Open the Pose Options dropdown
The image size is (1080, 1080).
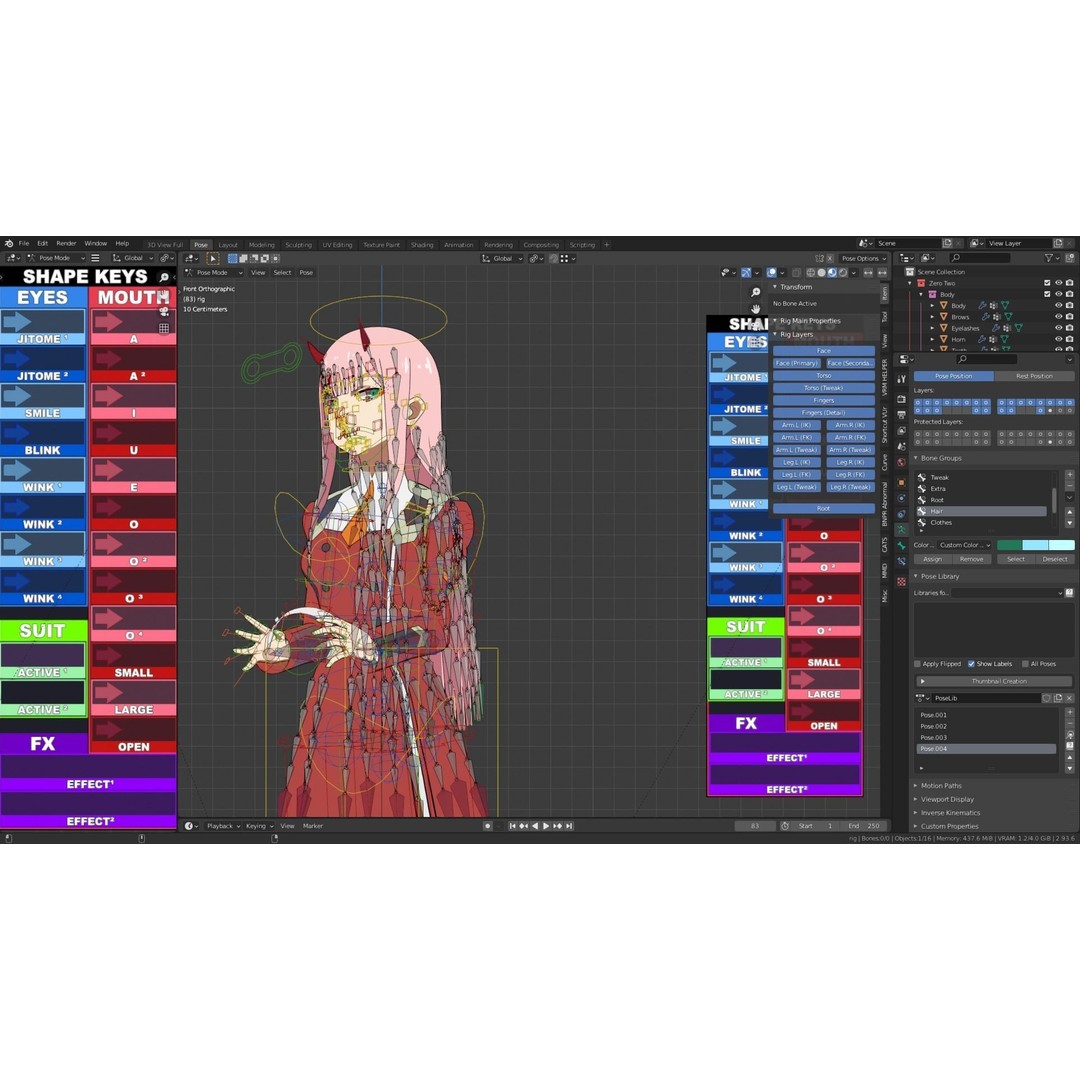tap(864, 258)
